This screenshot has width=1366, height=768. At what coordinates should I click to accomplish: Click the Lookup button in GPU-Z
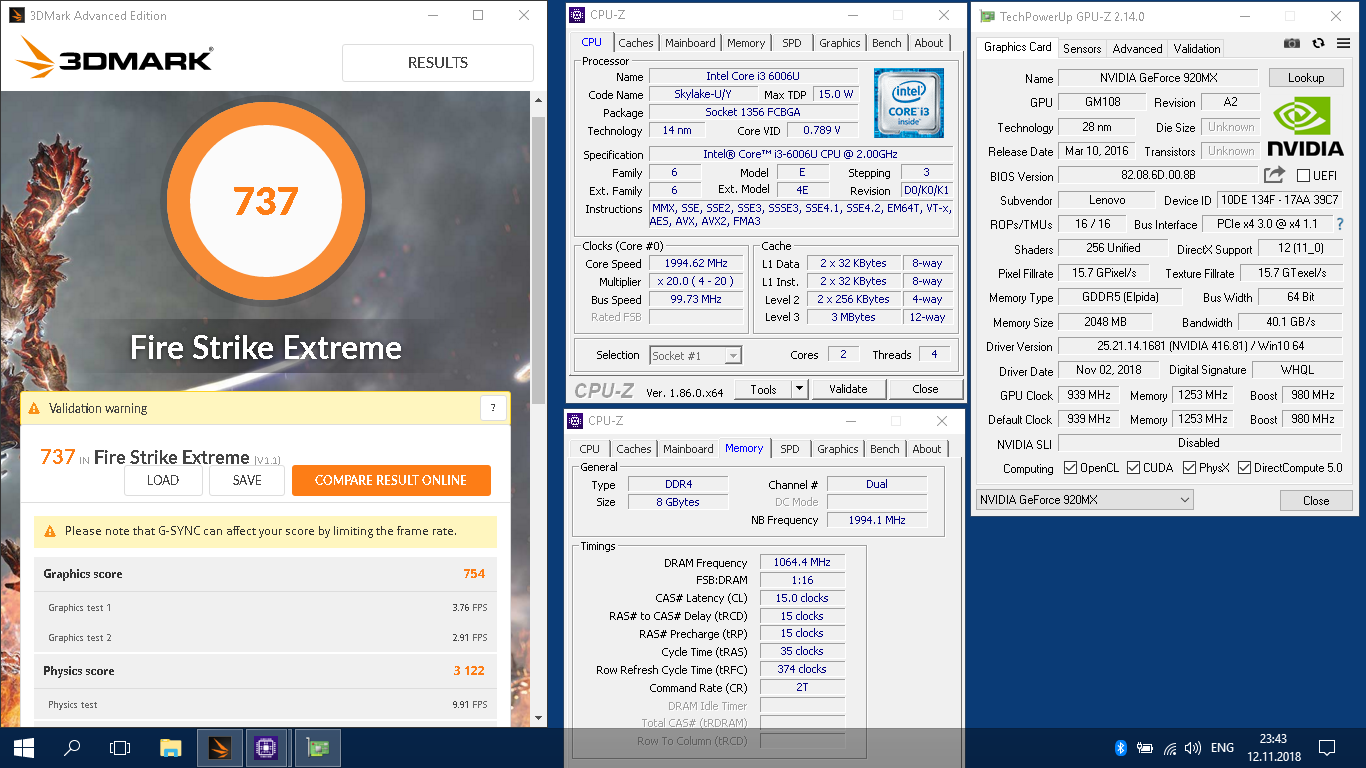[x=1306, y=78]
